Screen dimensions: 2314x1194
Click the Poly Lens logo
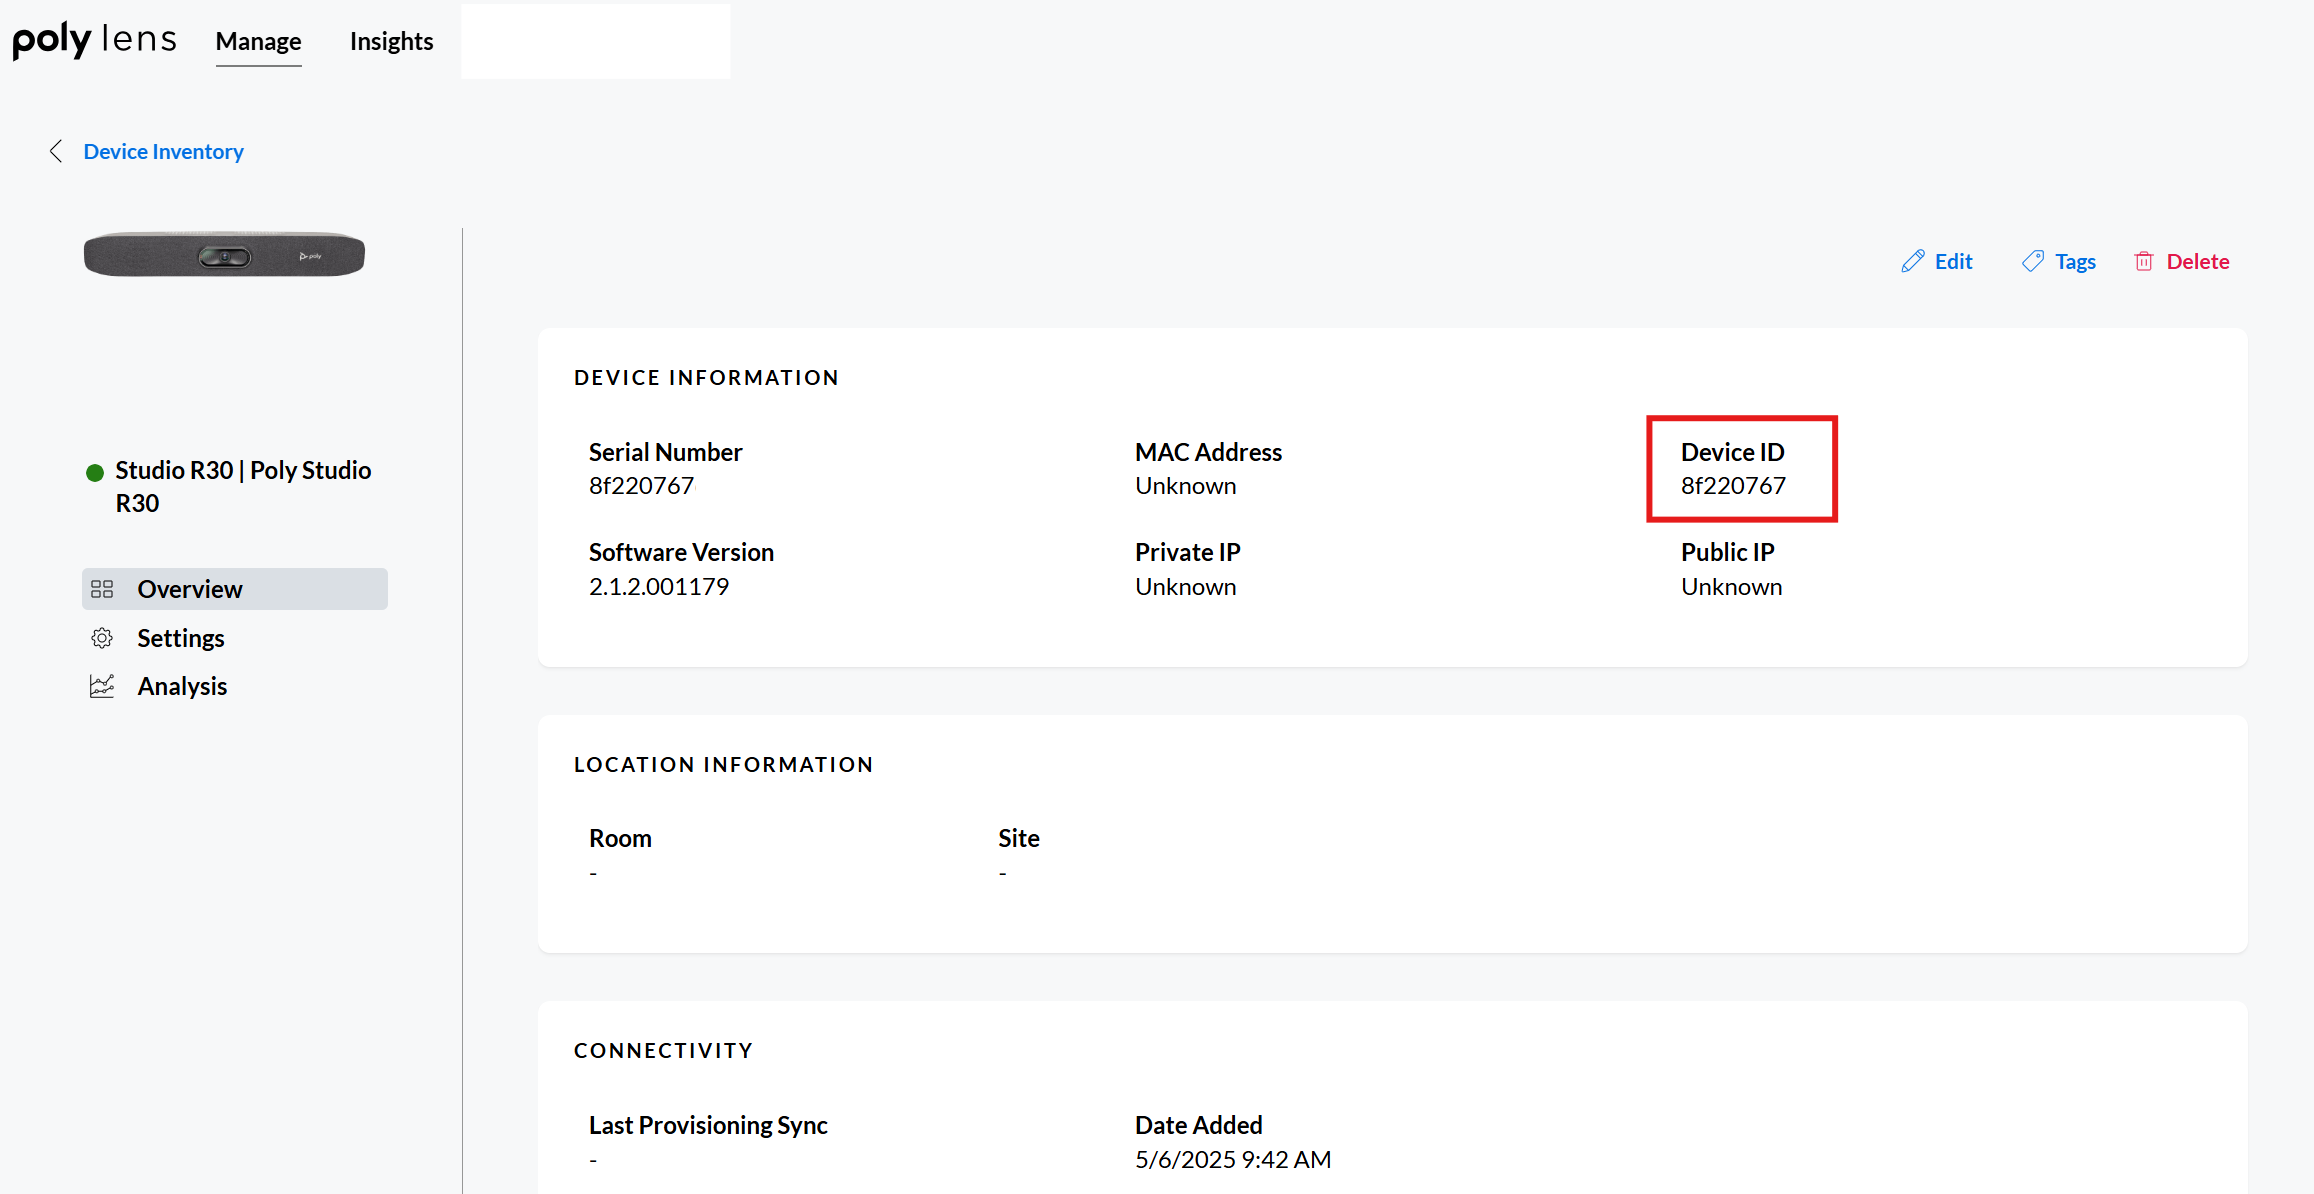[94, 41]
